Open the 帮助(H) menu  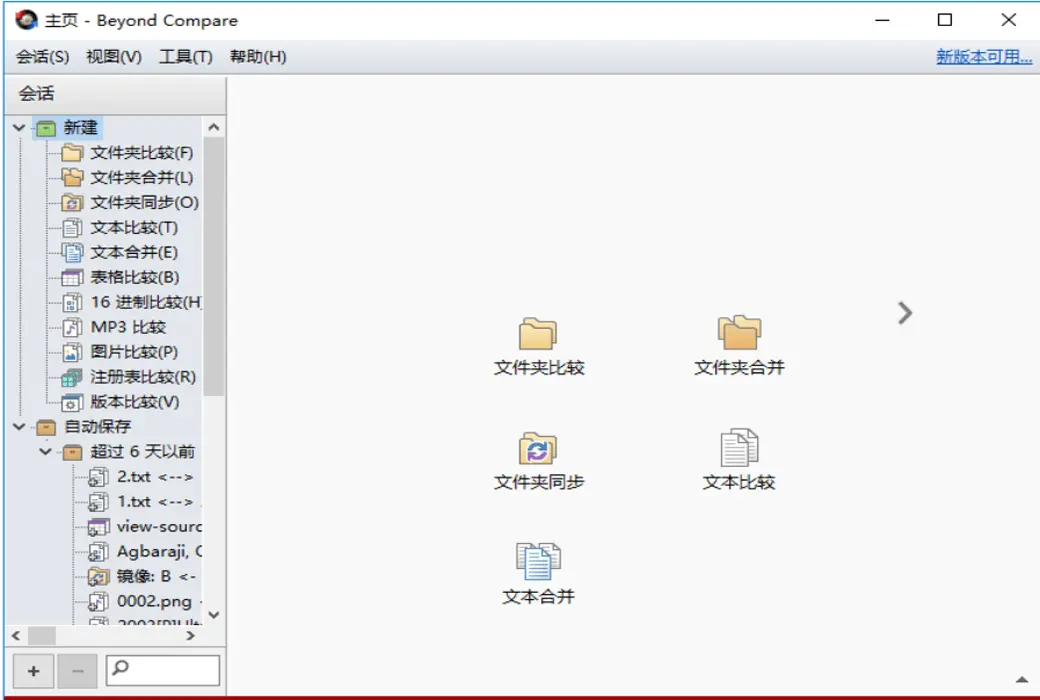point(258,57)
